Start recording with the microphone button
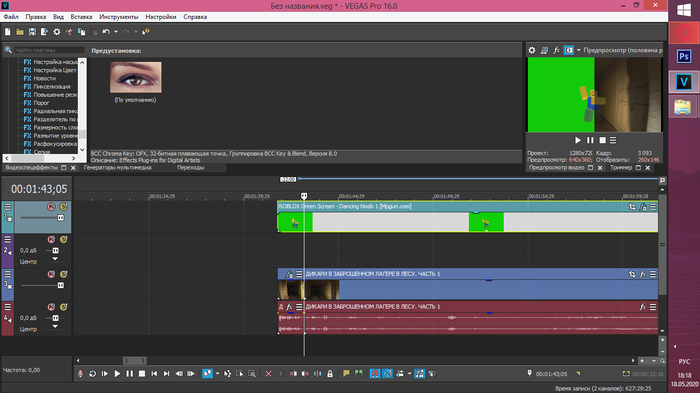 pos(80,374)
